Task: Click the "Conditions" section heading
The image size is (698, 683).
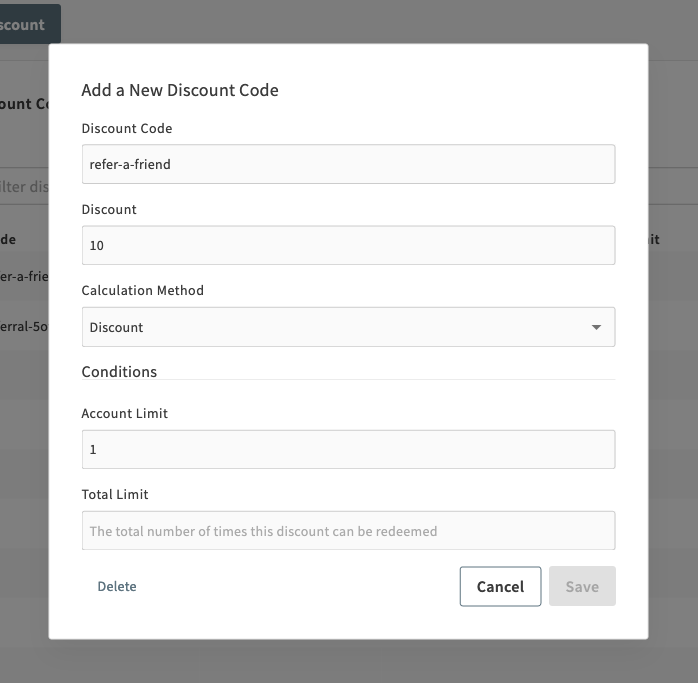Action: 119,372
